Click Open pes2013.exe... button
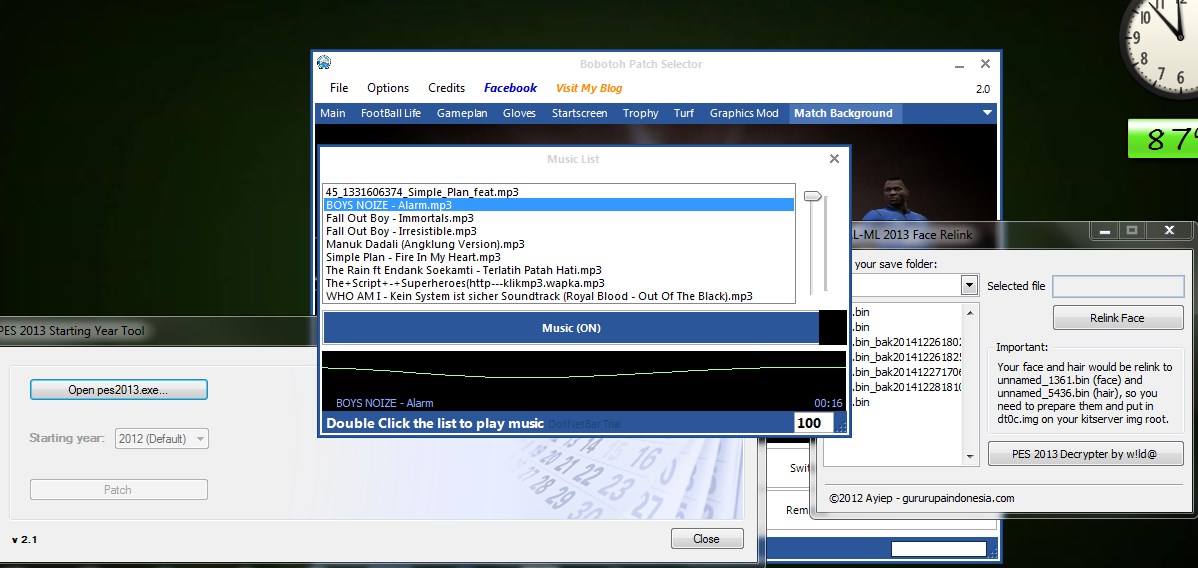Image resolution: width=1198 pixels, height=568 pixels. click(x=118, y=389)
